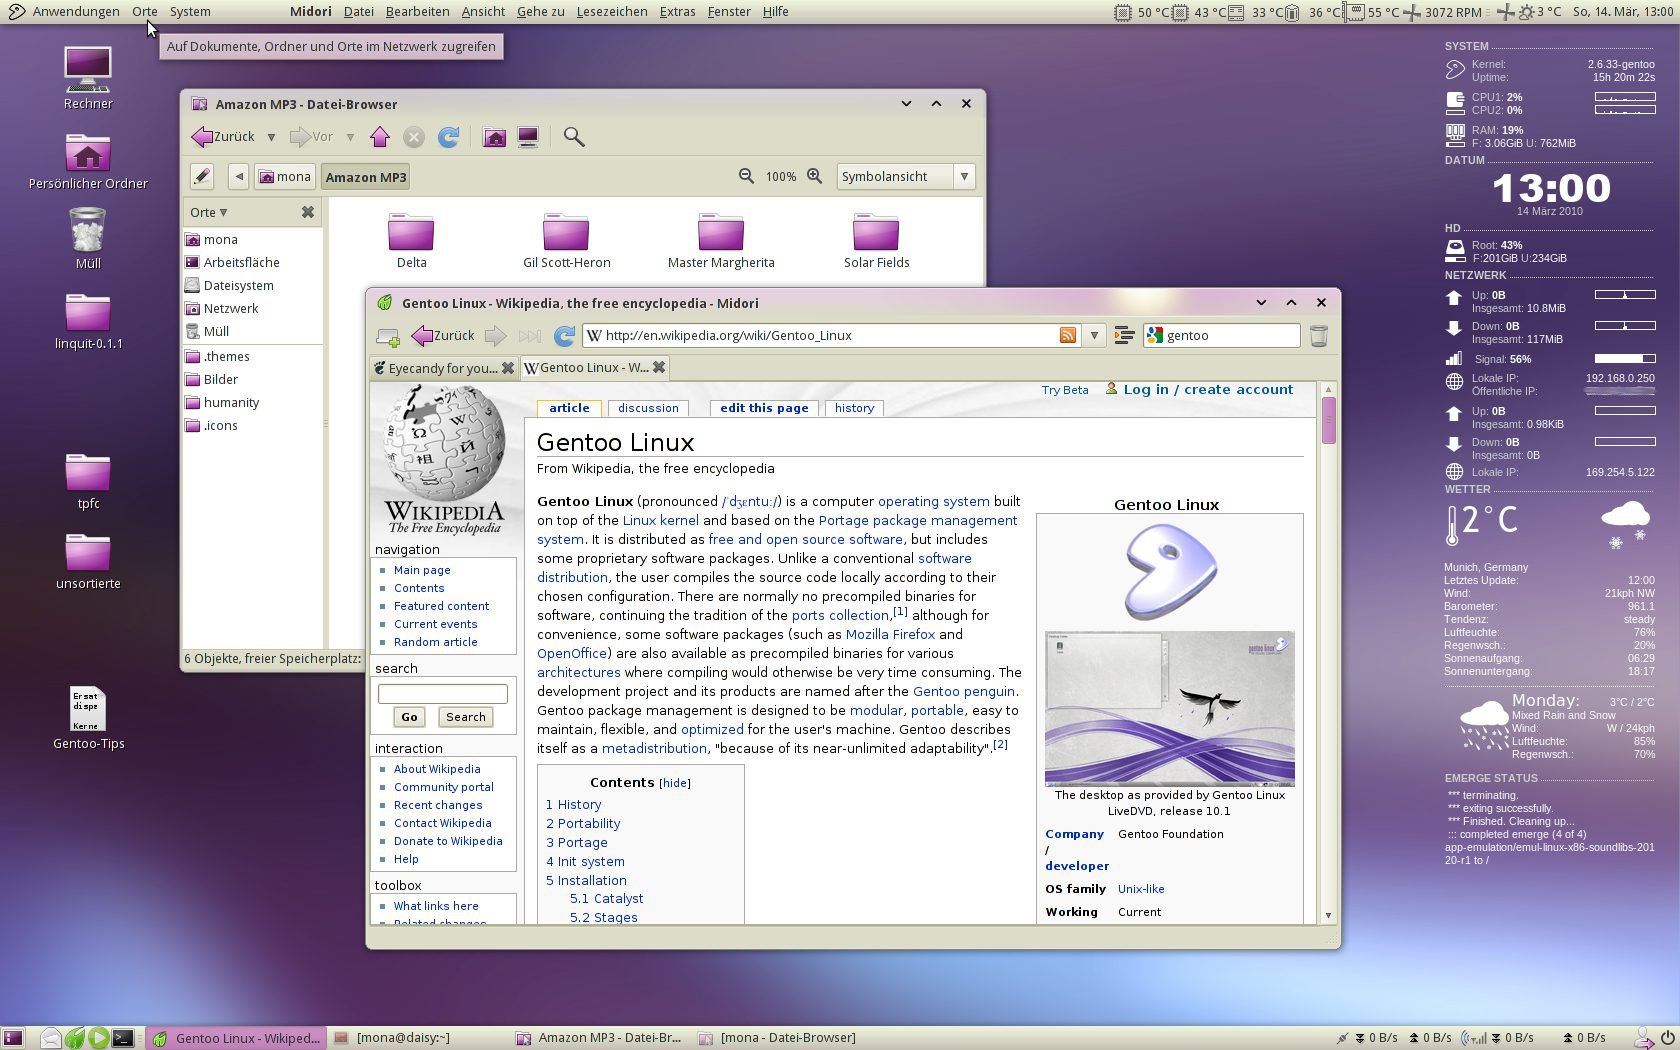Click Wikipedia Search button
This screenshot has height=1050, width=1680.
465,717
